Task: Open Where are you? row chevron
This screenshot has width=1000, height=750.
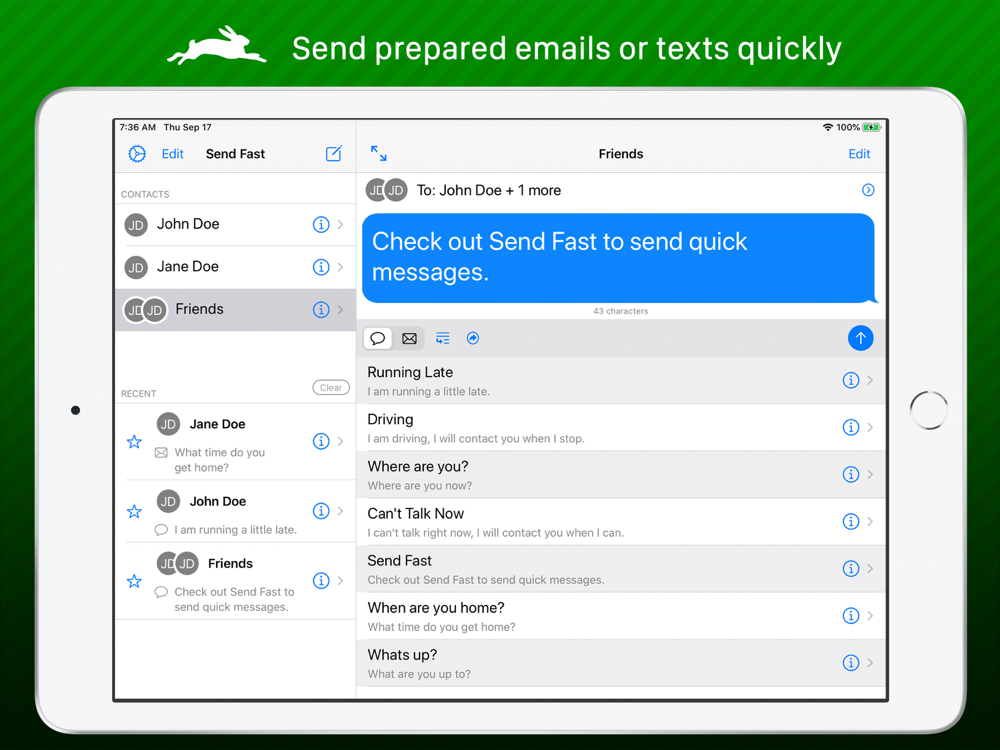Action: tap(871, 474)
